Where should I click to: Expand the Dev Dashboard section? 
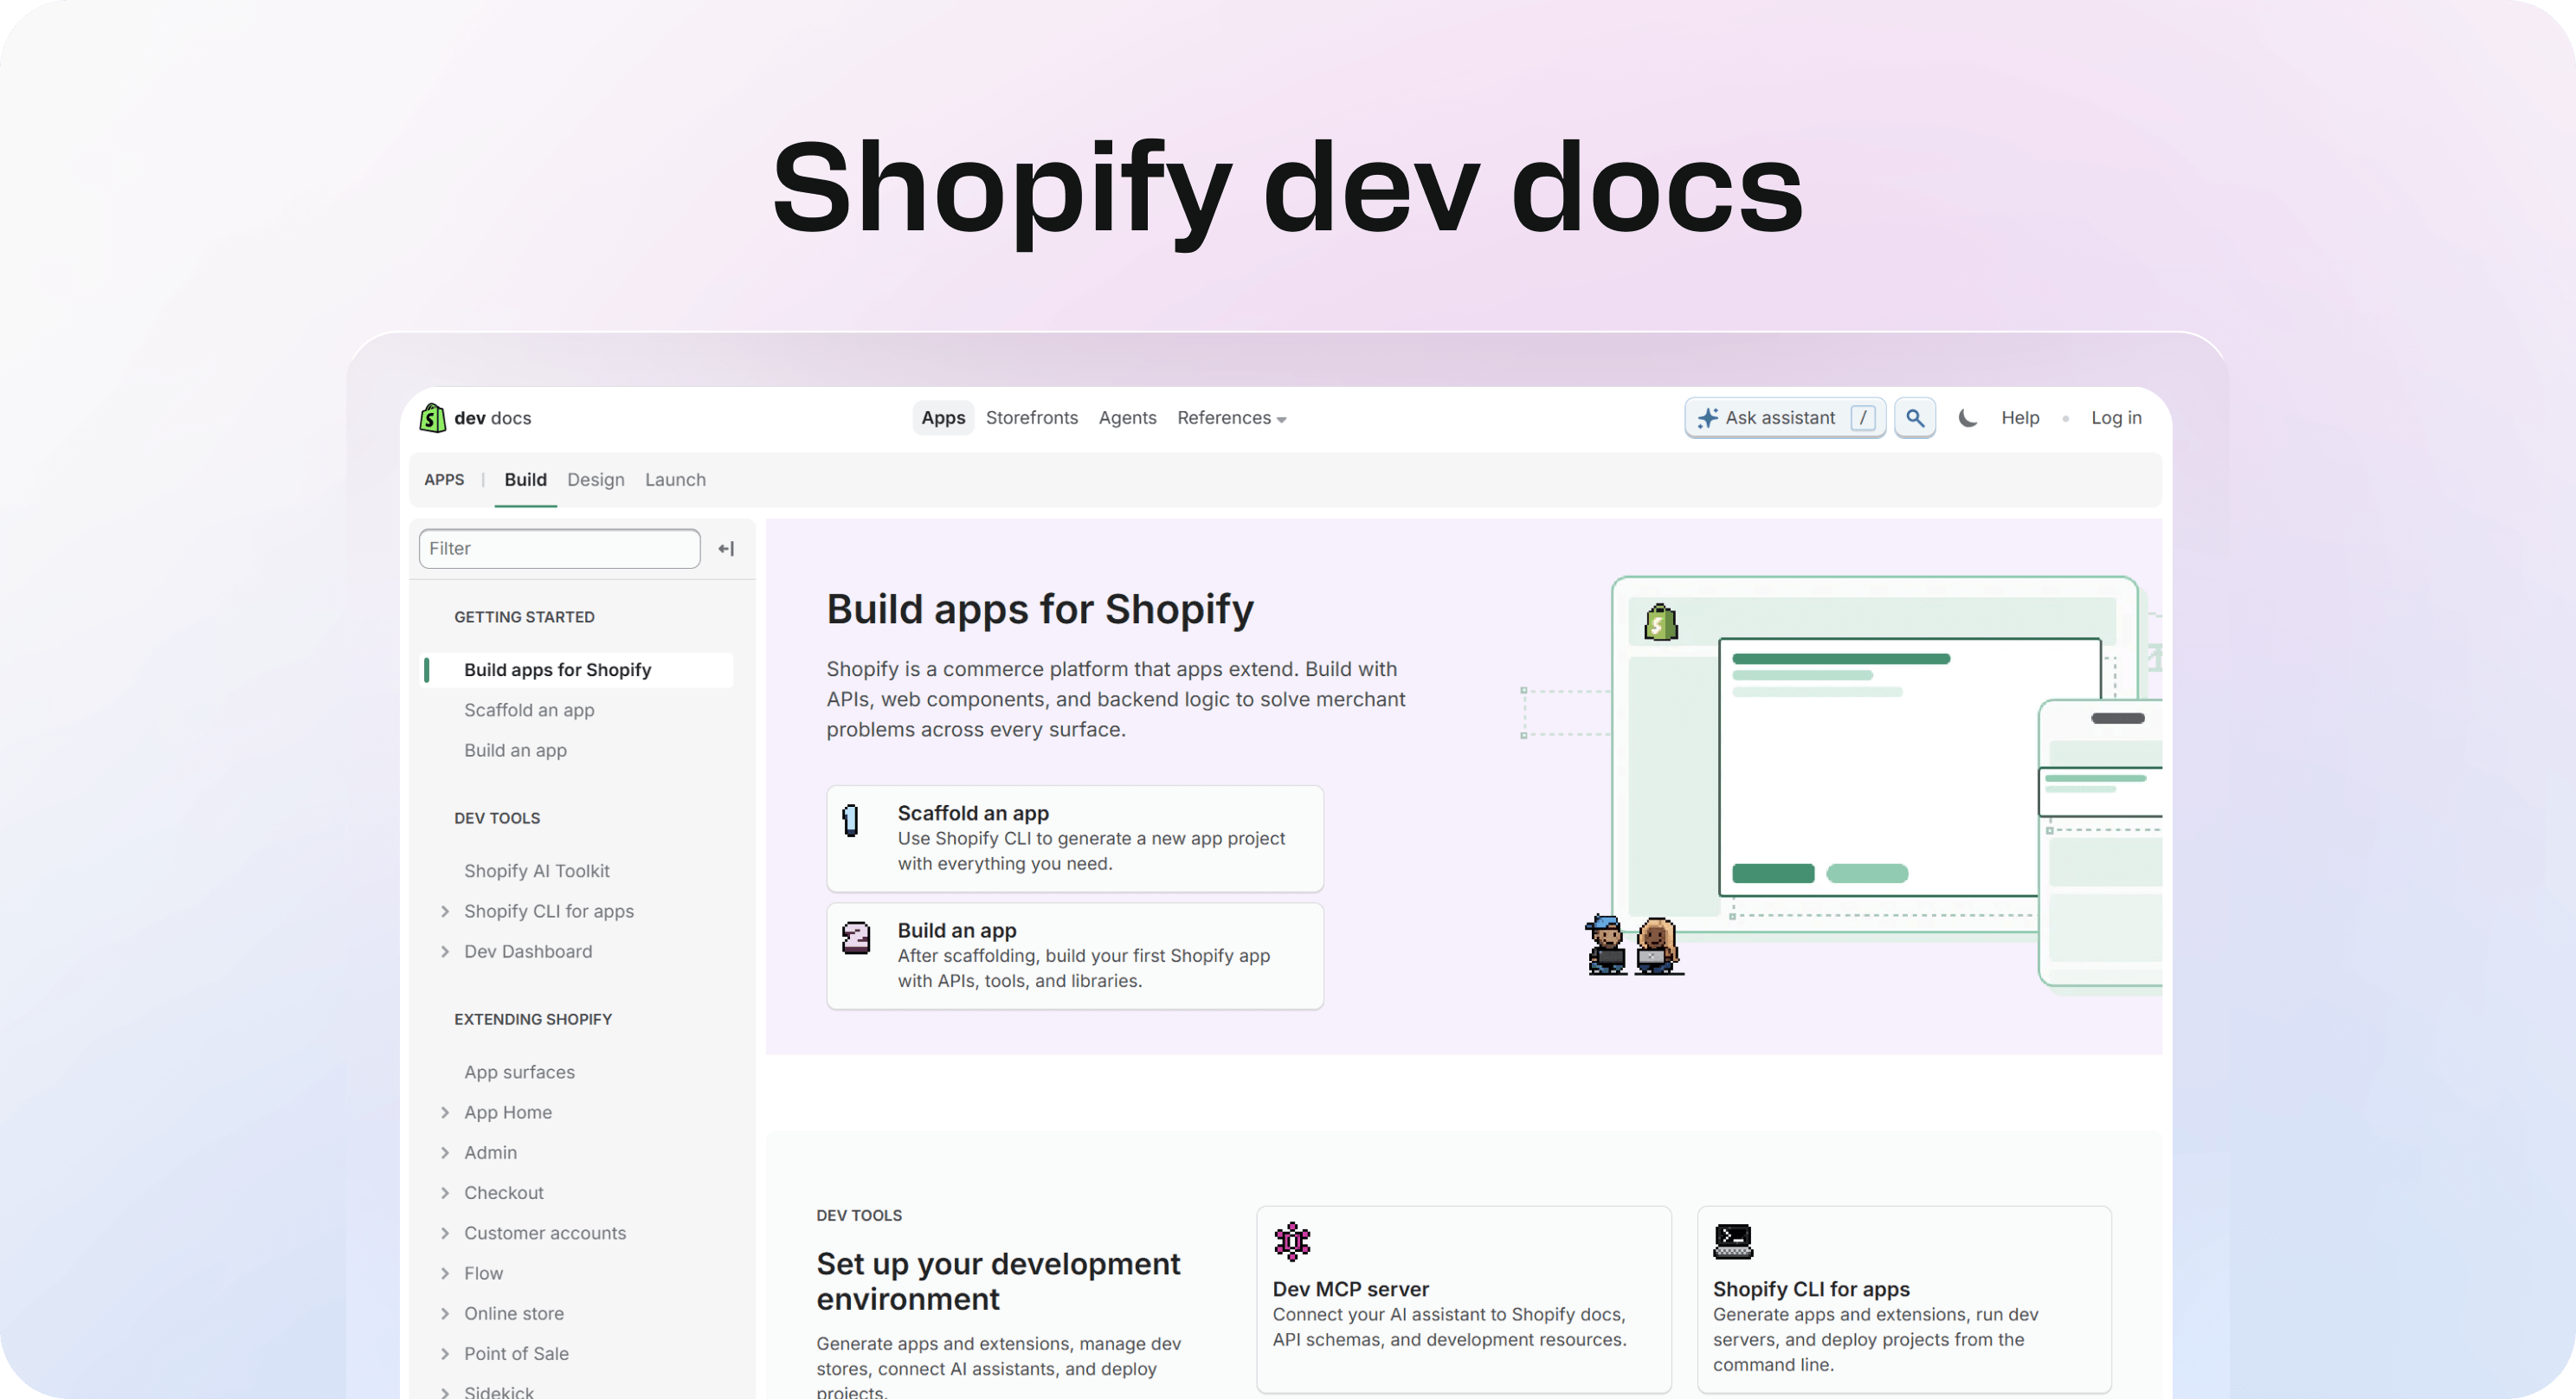tap(445, 951)
